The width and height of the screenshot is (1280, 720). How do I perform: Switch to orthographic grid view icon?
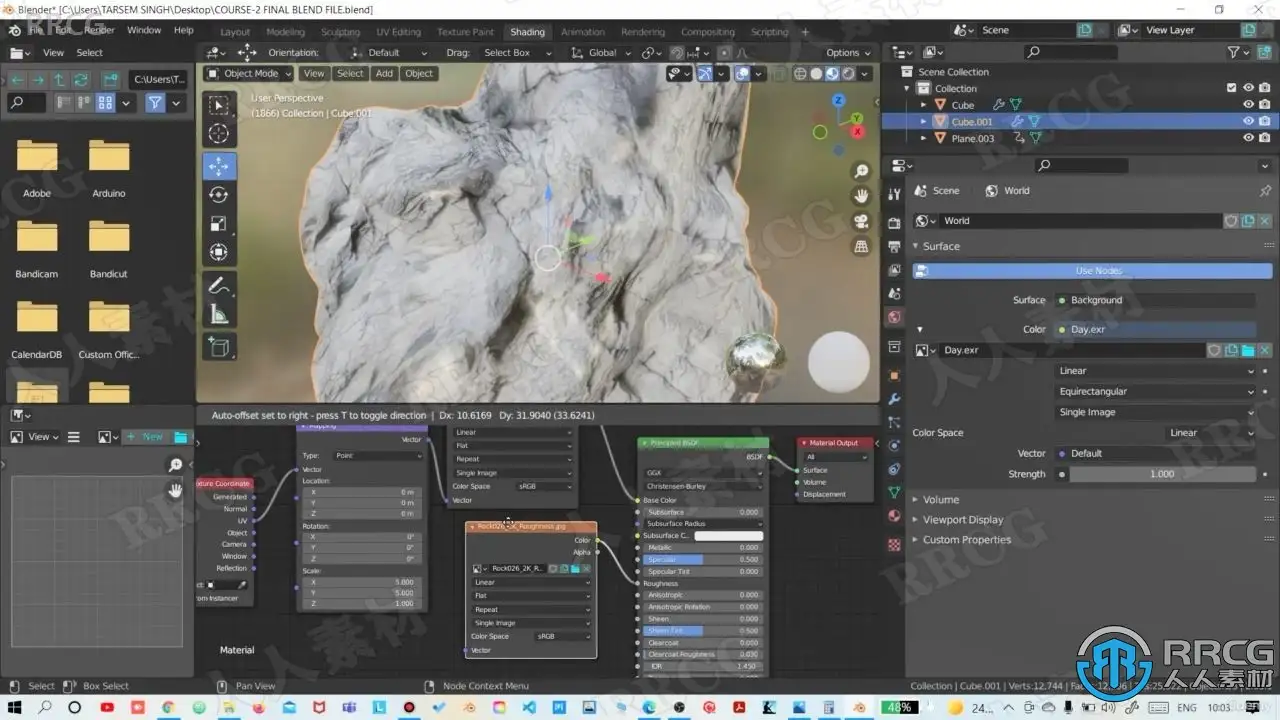pyautogui.click(x=860, y=246)
